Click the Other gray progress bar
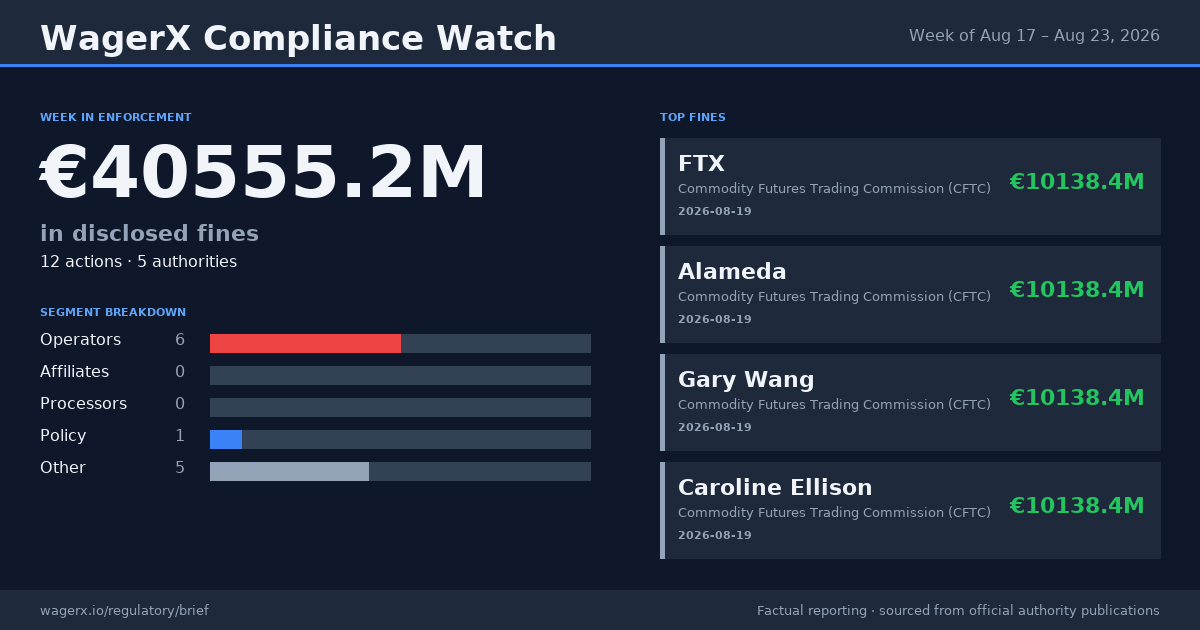Viewport: 1200px width, 630px height. 289,471
